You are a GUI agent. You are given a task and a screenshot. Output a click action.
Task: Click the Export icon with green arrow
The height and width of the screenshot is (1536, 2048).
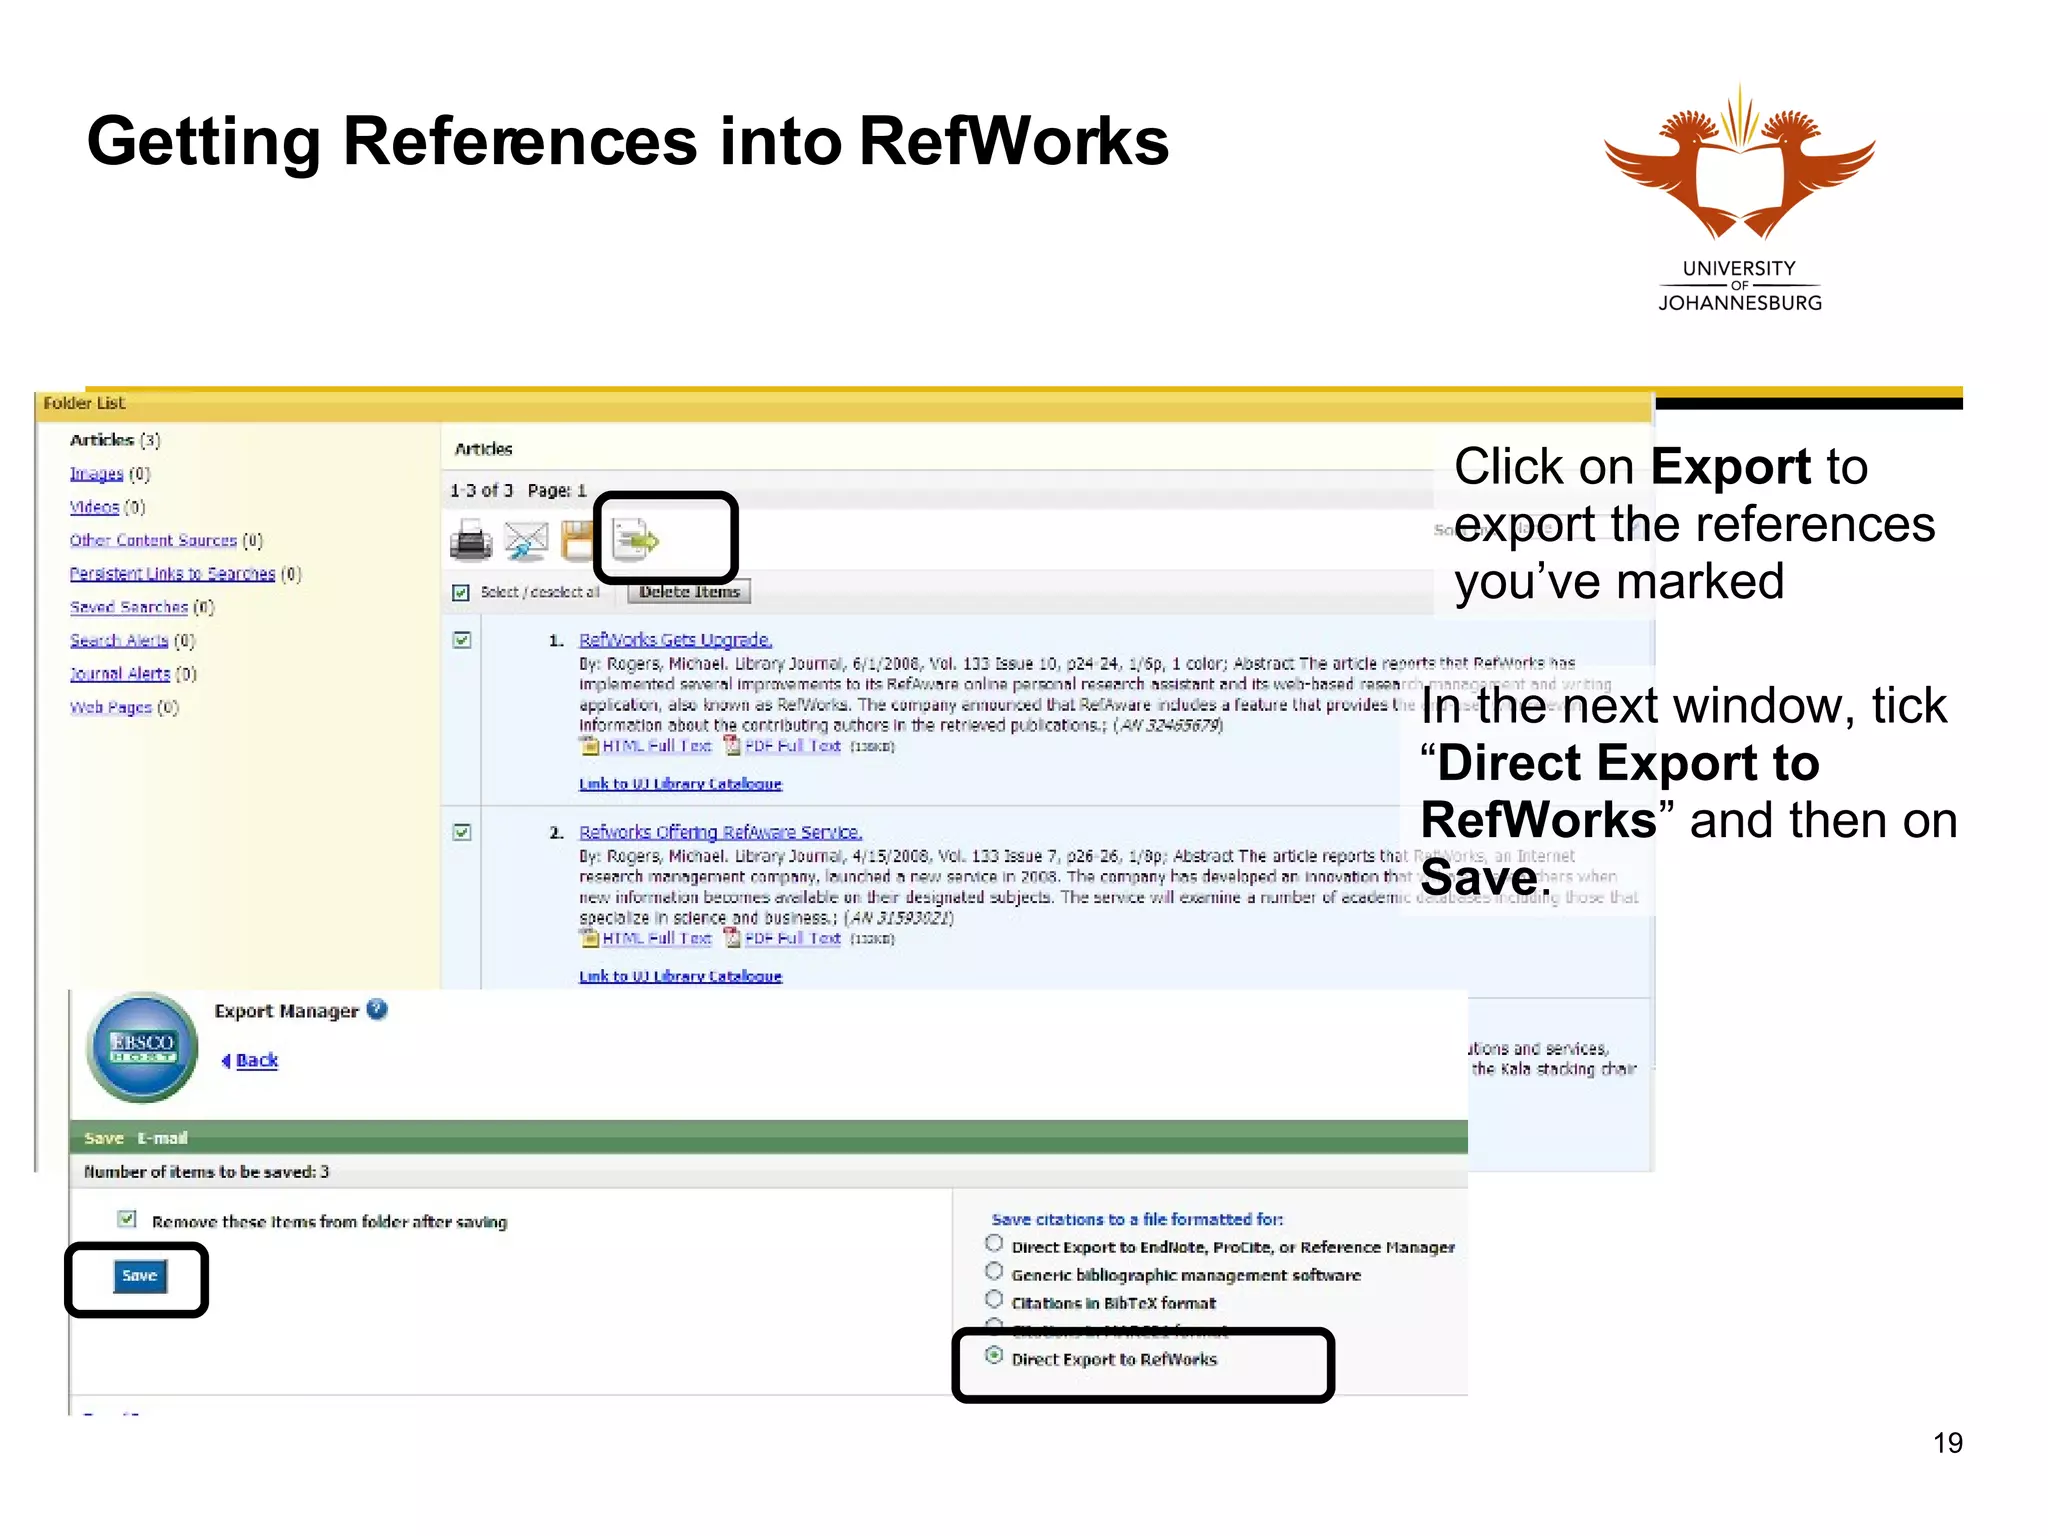(x=636, y=541)
